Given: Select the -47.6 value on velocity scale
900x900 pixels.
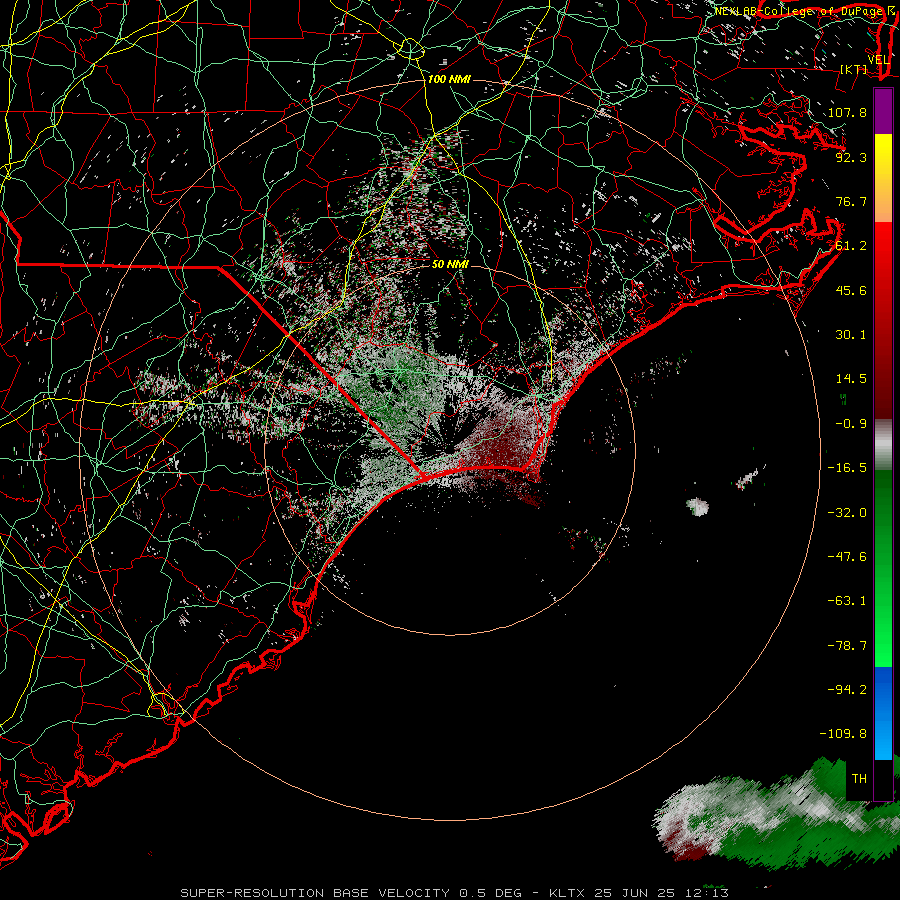Looking at the screenshot, I should [x=847, y=557].
